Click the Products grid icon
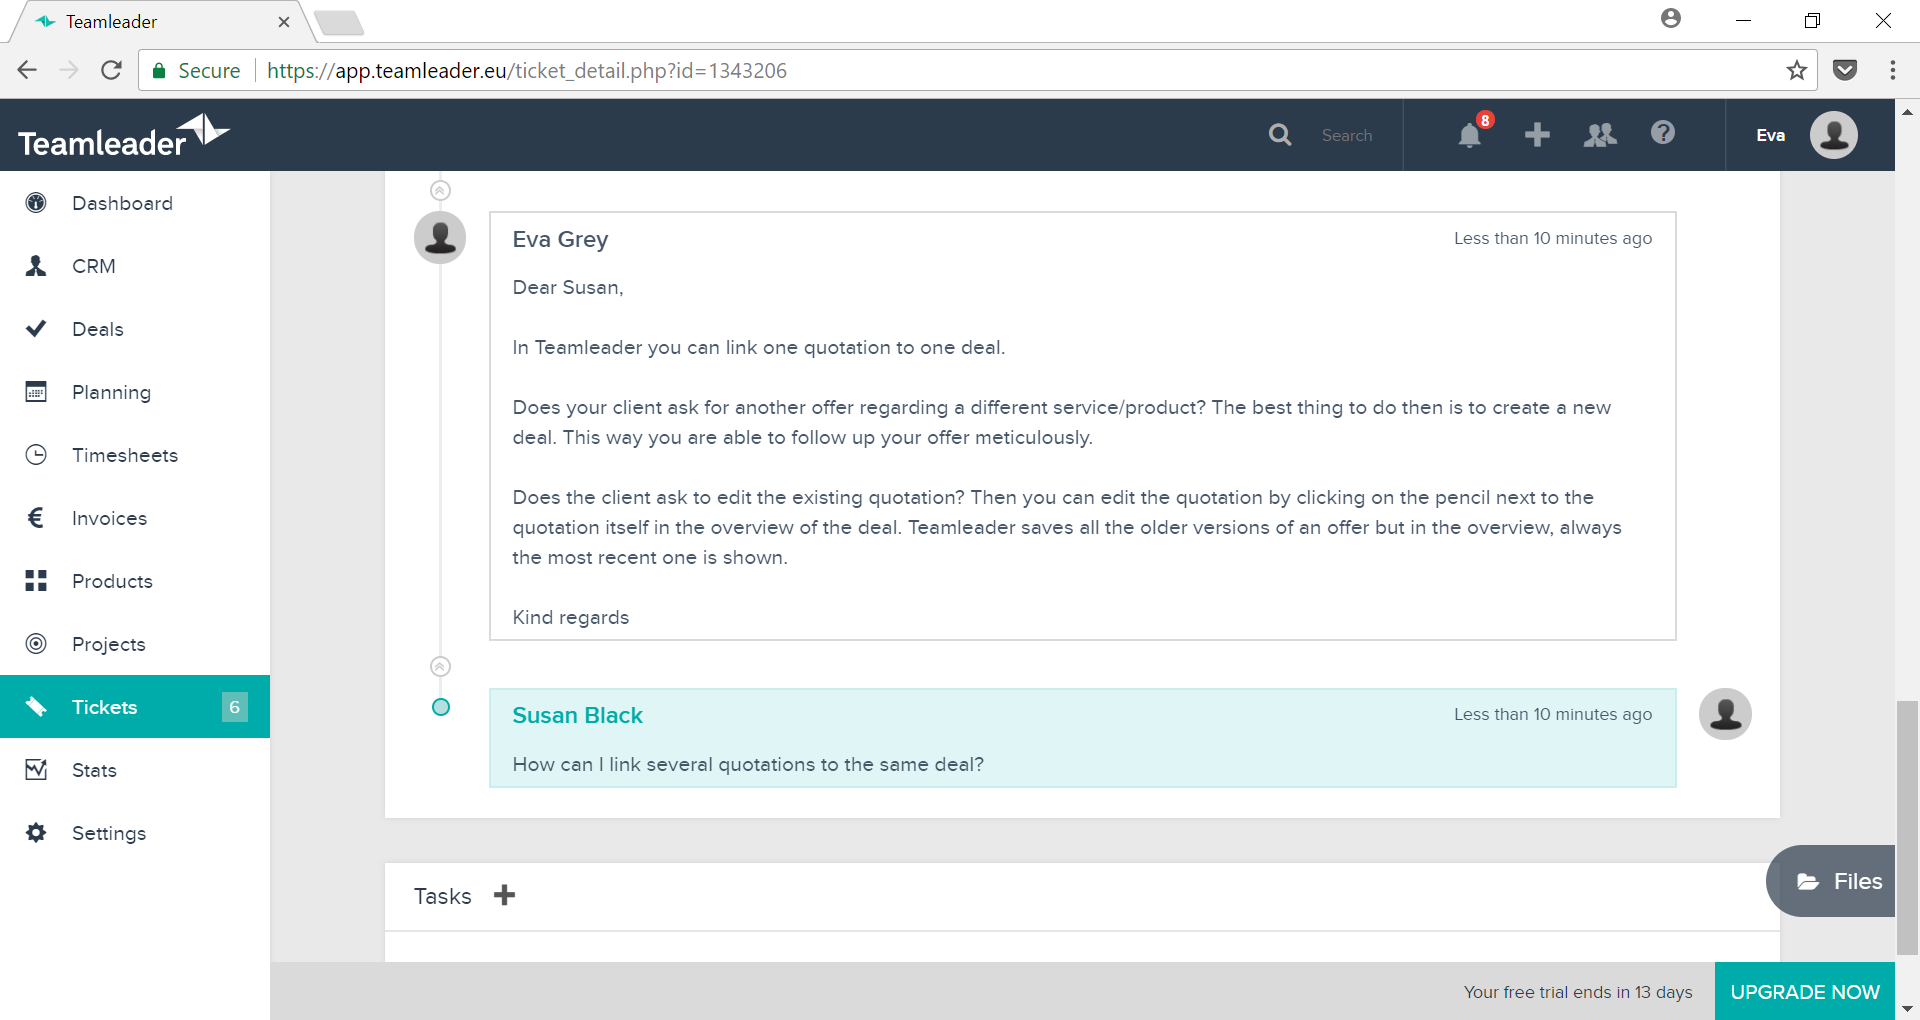 coord(36,581)
